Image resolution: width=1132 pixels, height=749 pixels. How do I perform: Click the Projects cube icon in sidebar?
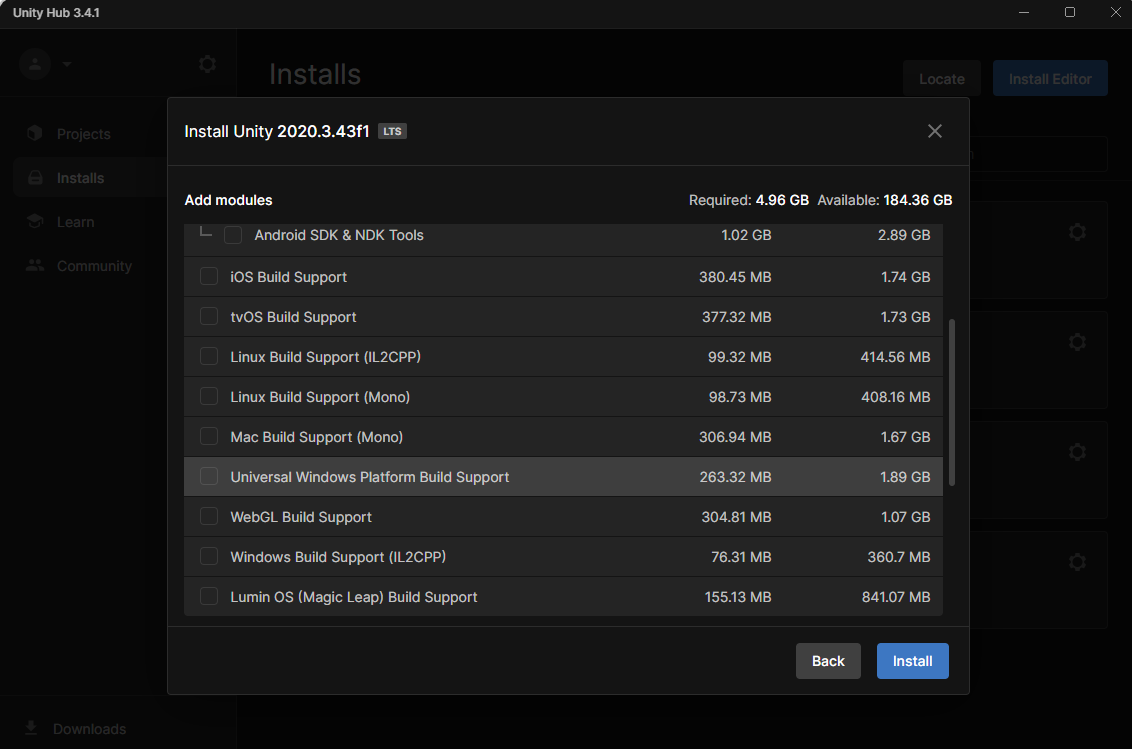(36, 134)
